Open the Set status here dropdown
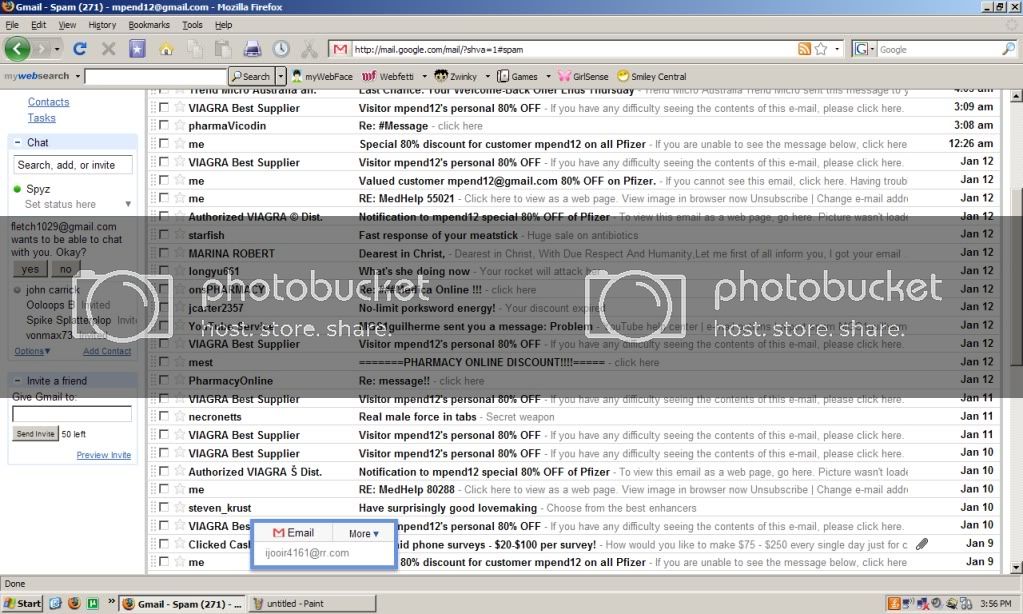Viewport: 1023px width, 614px height. pos(128,204)
